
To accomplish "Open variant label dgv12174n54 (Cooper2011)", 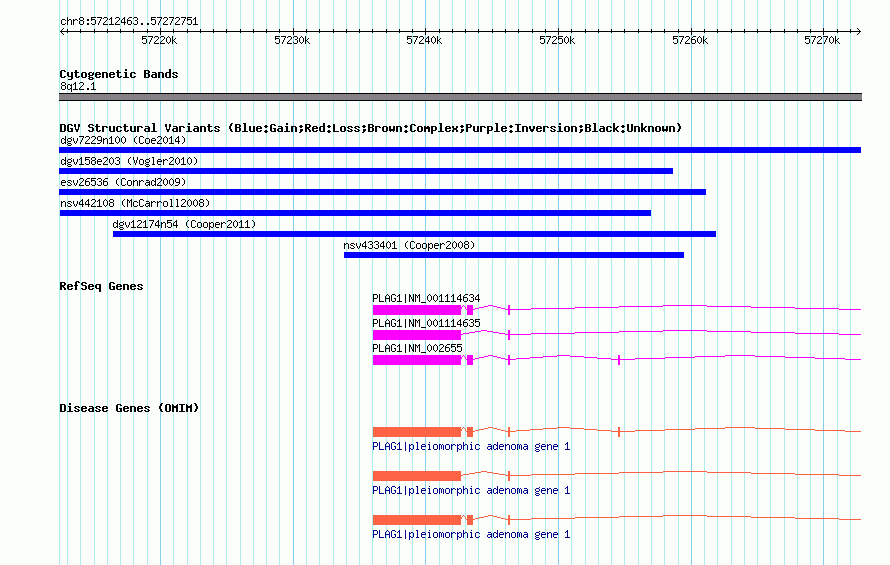I will 184,224.
